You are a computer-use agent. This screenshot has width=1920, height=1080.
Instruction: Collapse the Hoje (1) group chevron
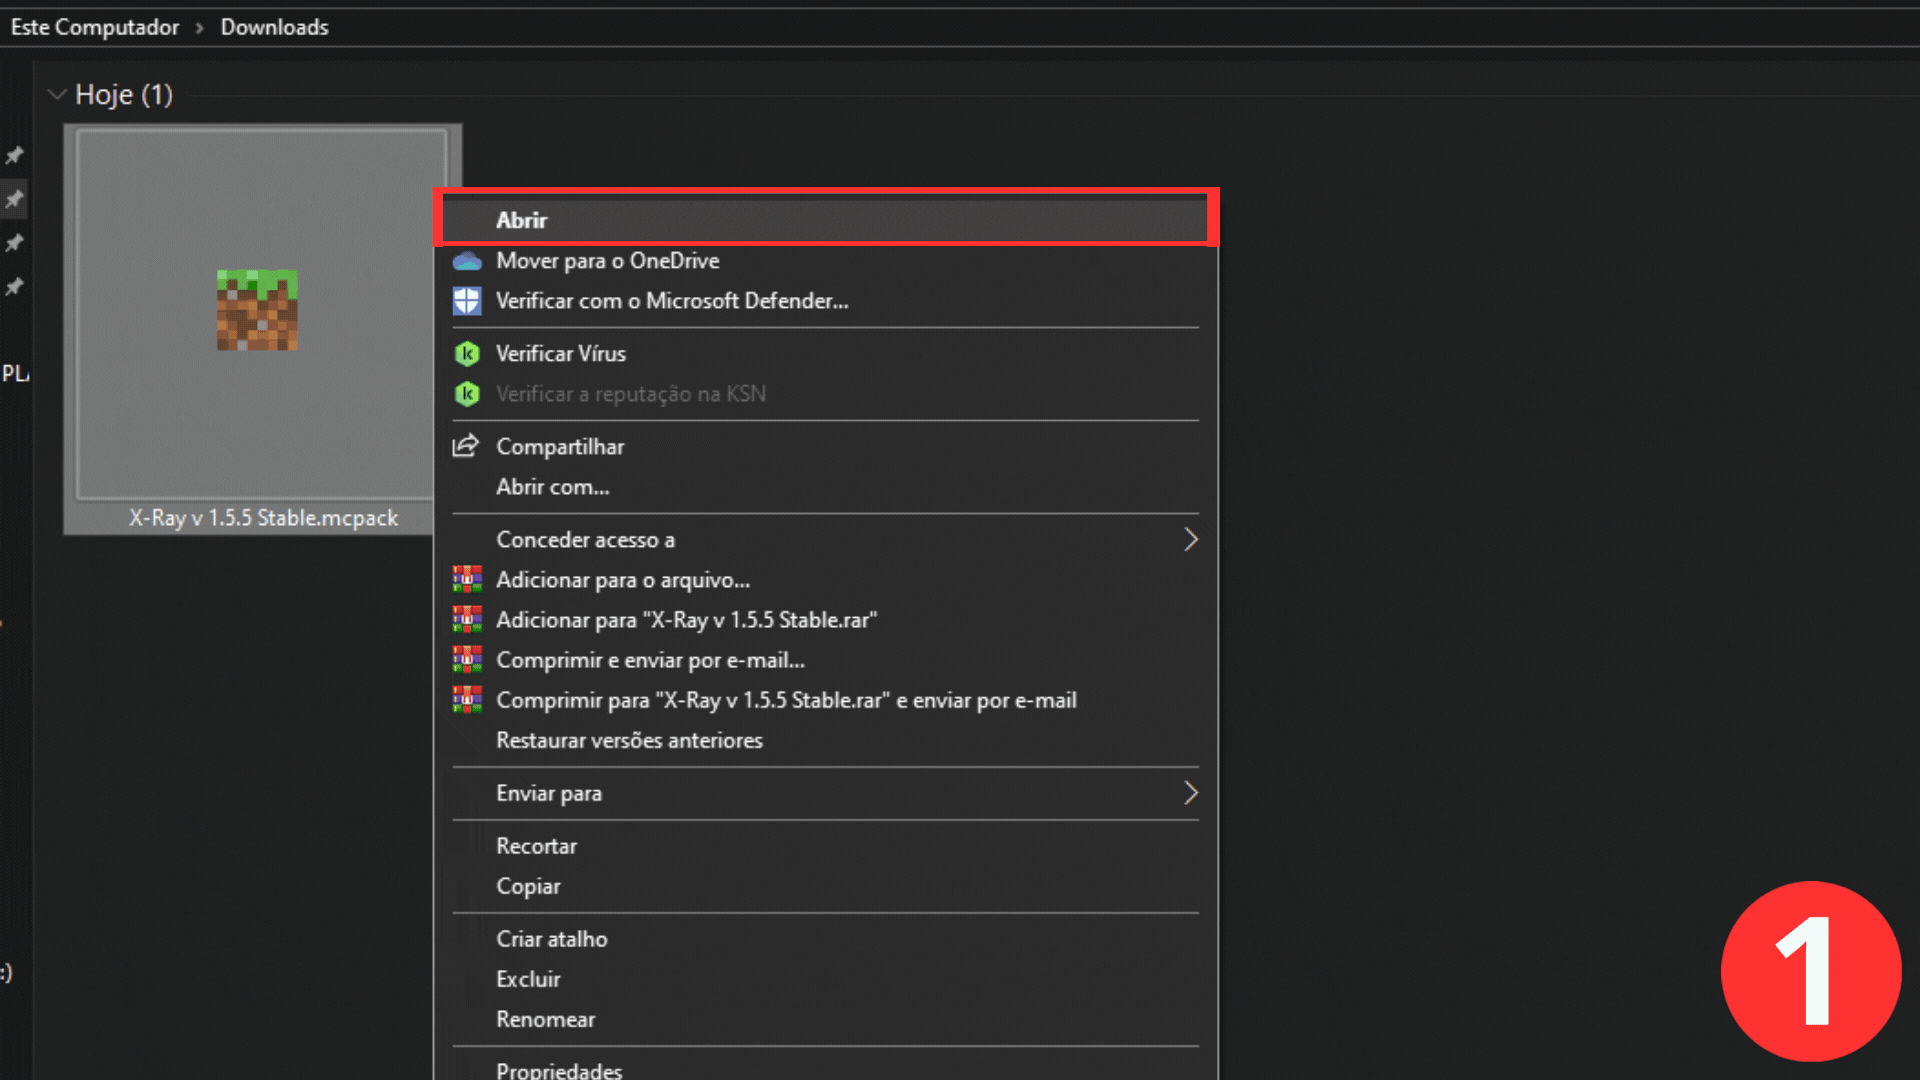(x=57, y=95)
